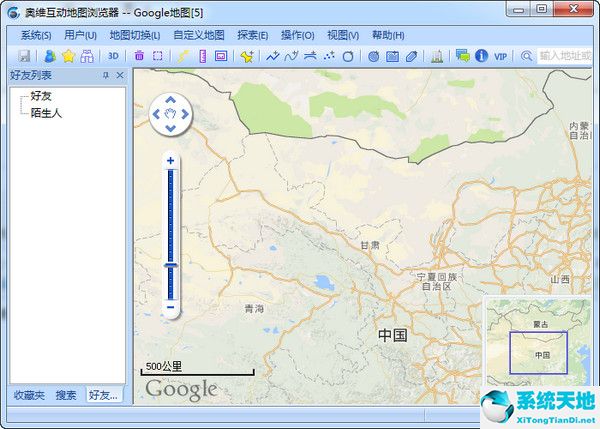This screenshot has width=600, height=429.
Task: Open the 自定义地图 menu
Action: coord(198,35)
